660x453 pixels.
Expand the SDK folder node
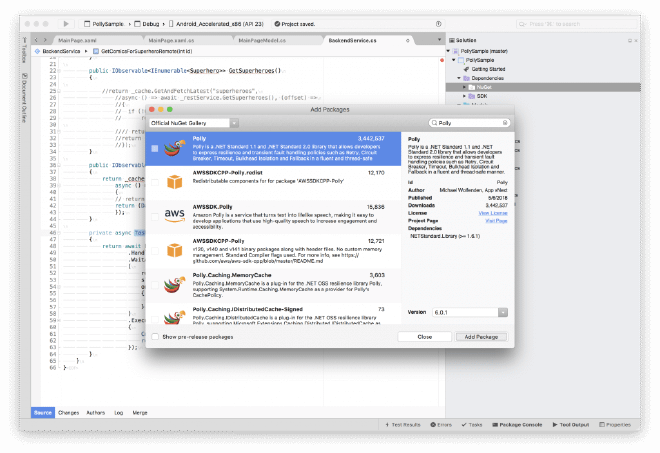tap(465, 96)
